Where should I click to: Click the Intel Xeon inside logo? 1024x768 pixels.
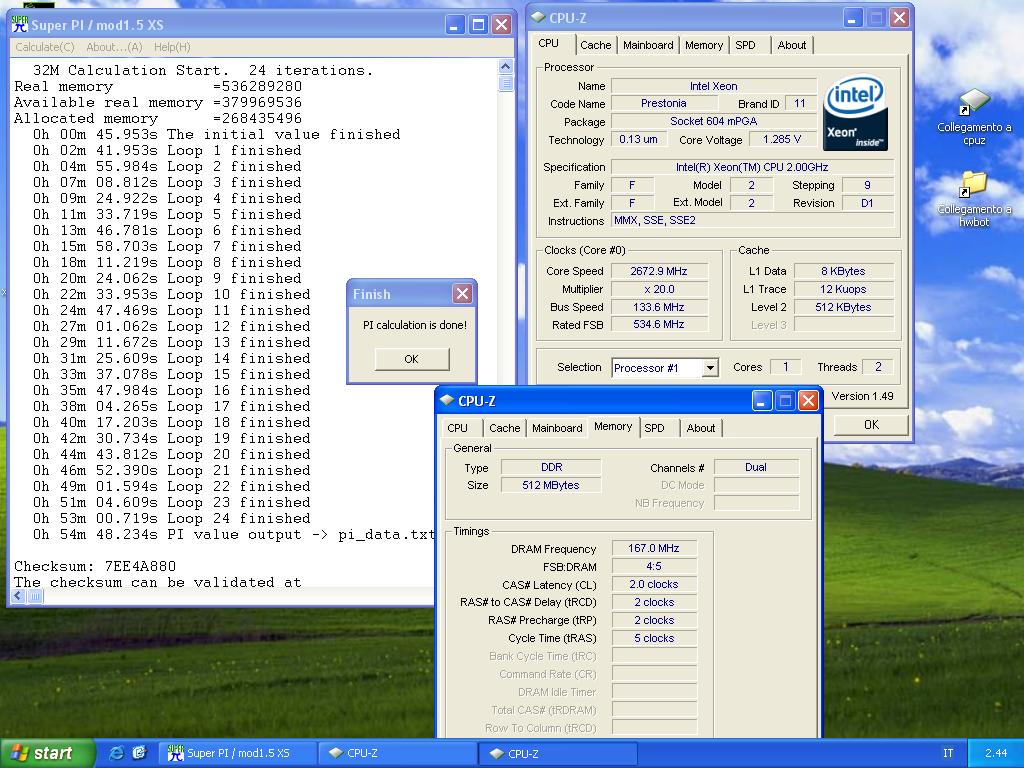click(855, 113)
